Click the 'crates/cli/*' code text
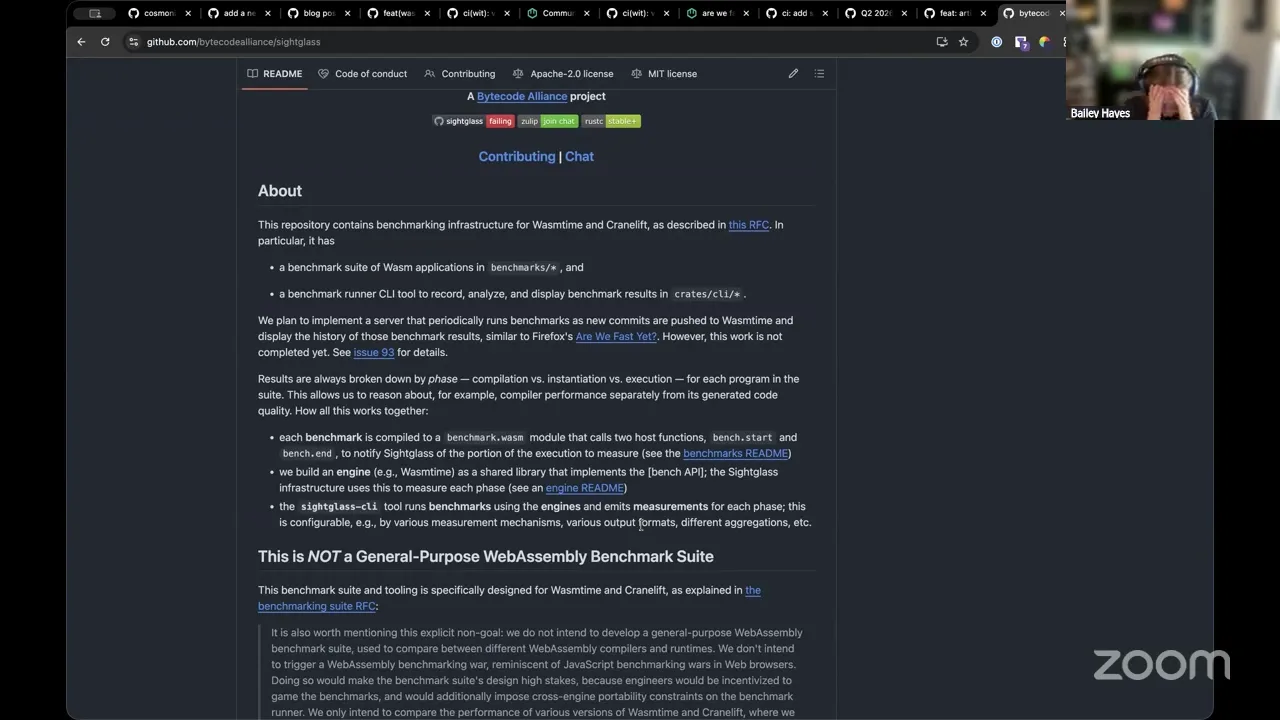Image resolution: width=1280 pixels, height=720 pixels. coord(707,295)
